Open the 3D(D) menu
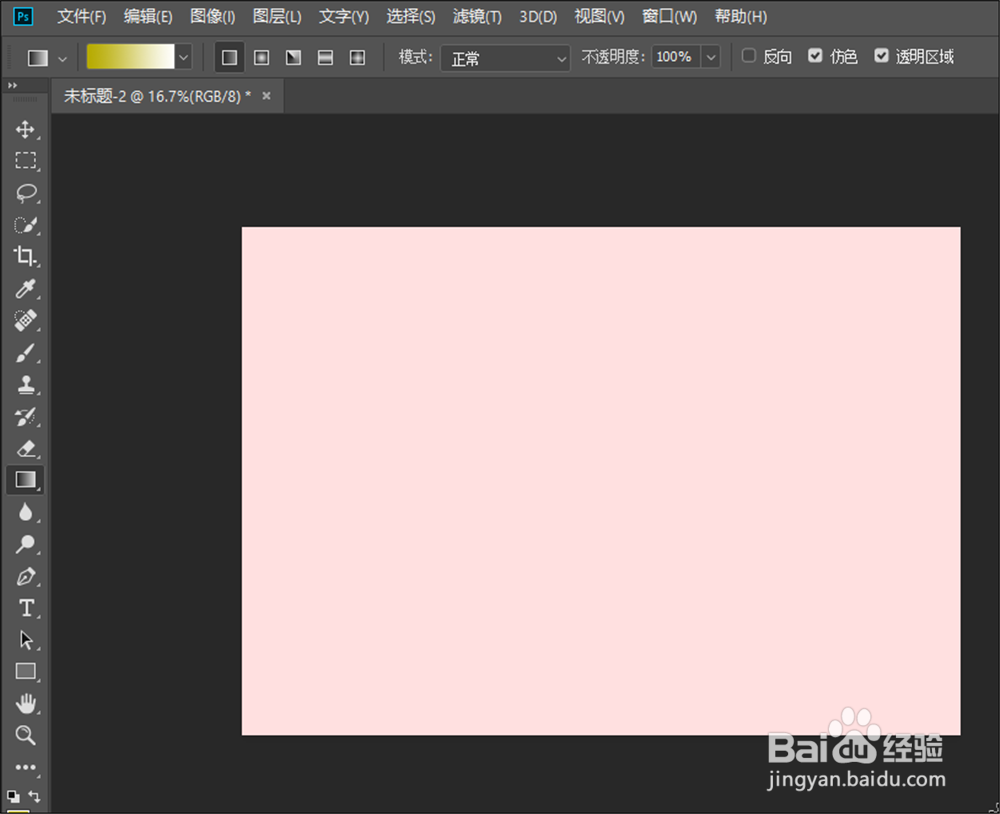1000x814 pixels. [x=538, y=17]
